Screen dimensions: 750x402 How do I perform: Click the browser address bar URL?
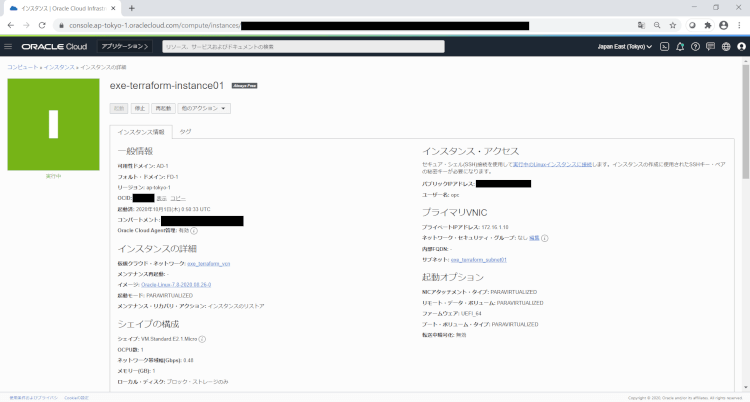click(154, 25)
